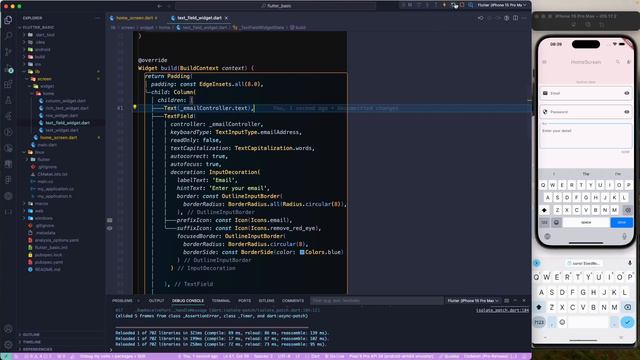Go back with the title bar arrow
The height and width of the screenshot is (360, 640).
(160, 6)
